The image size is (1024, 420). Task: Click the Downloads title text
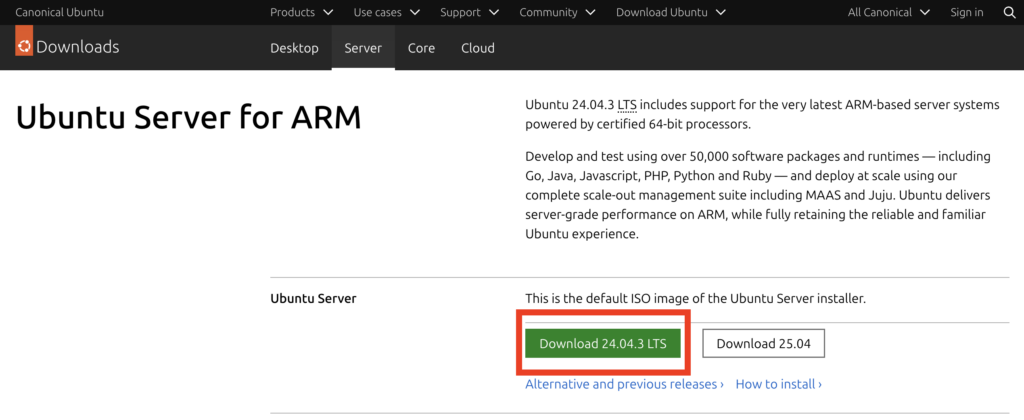coord(77,47)
